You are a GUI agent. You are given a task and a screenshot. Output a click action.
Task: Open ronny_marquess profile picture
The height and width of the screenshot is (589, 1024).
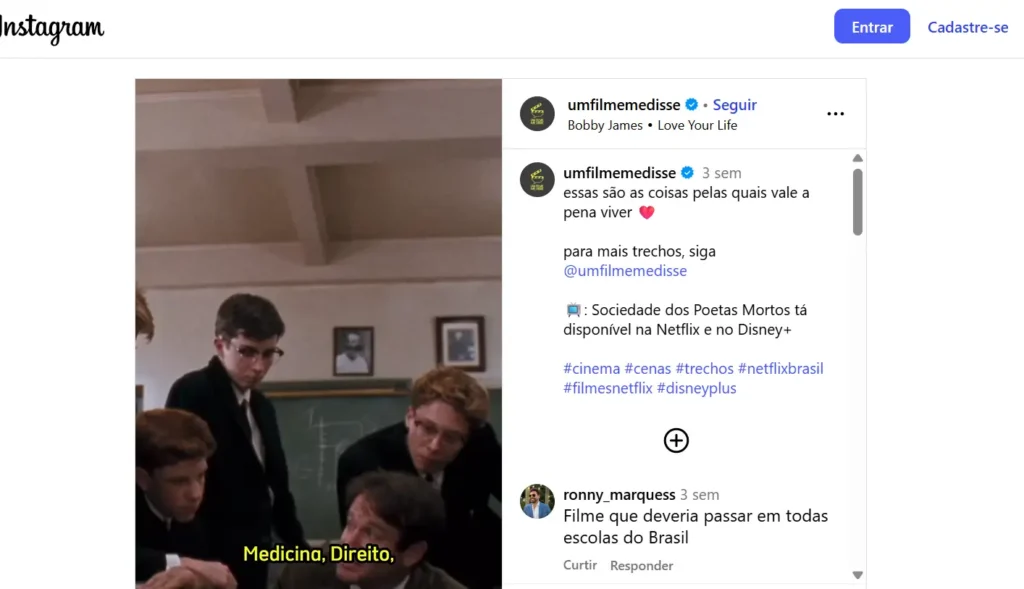pos(537,501)
